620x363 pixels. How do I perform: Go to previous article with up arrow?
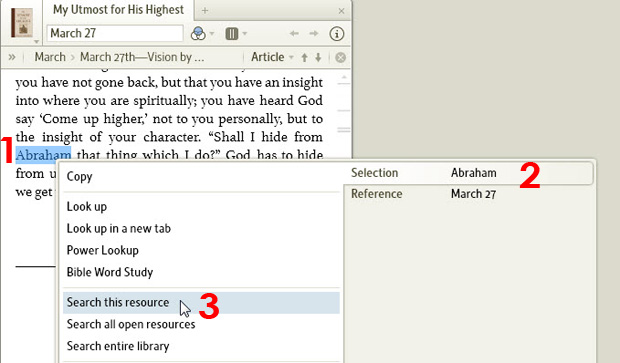[x=304, y=58]
